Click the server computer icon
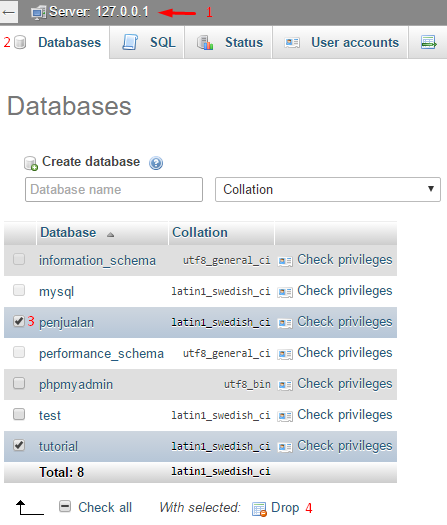Image resolution: width=447 pixels, height=525 pixels. pos(39,13)
